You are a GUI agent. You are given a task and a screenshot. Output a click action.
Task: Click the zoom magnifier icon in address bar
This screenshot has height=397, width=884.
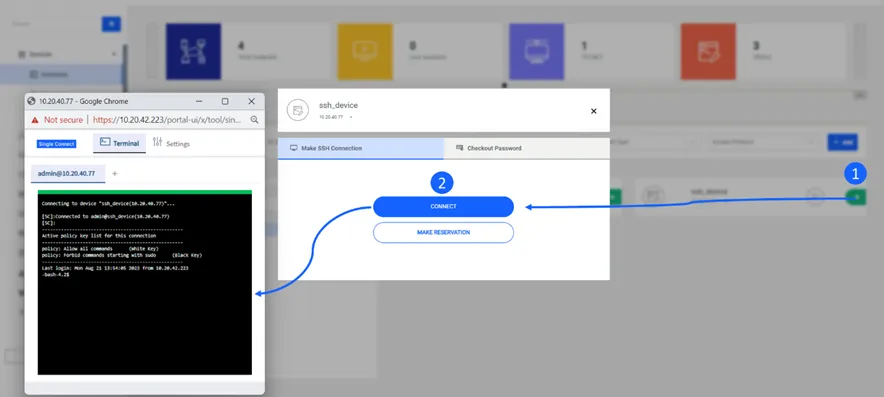tap(254, 120)
